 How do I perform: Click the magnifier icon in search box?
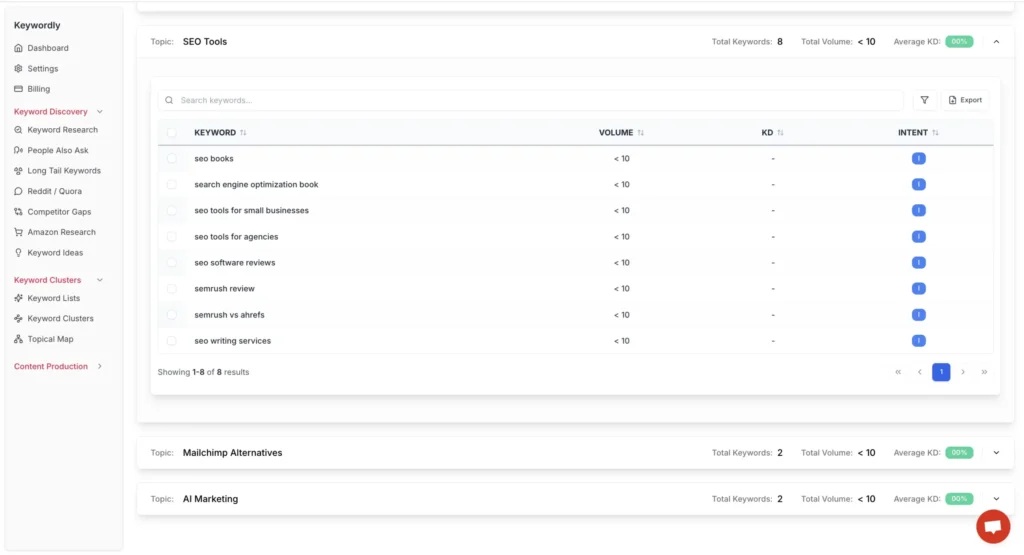[169, 100]
